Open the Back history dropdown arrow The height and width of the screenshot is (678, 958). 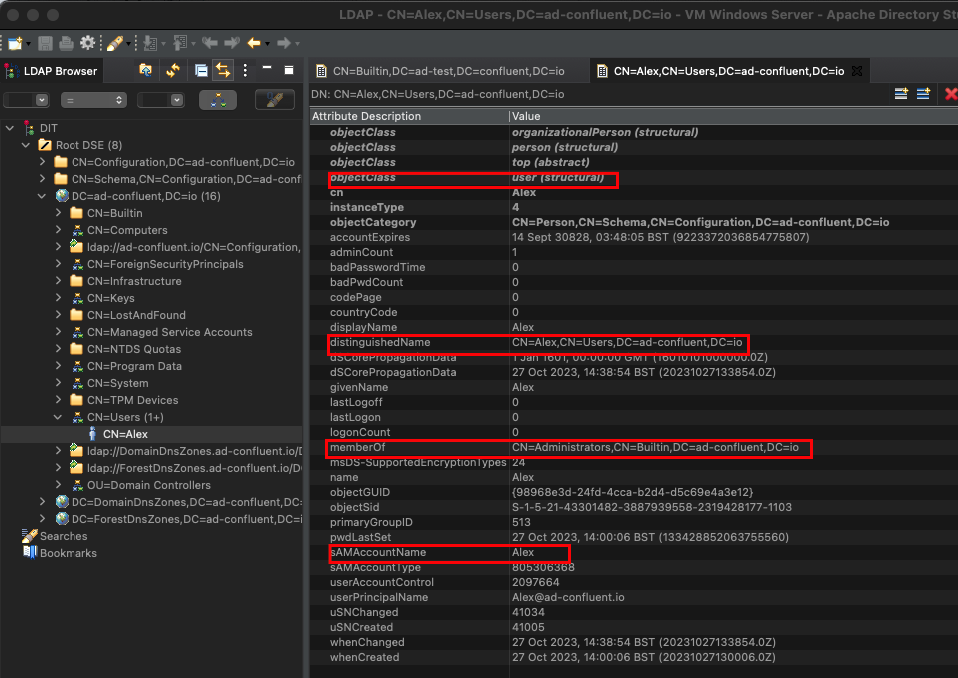(x=267, y=44)
